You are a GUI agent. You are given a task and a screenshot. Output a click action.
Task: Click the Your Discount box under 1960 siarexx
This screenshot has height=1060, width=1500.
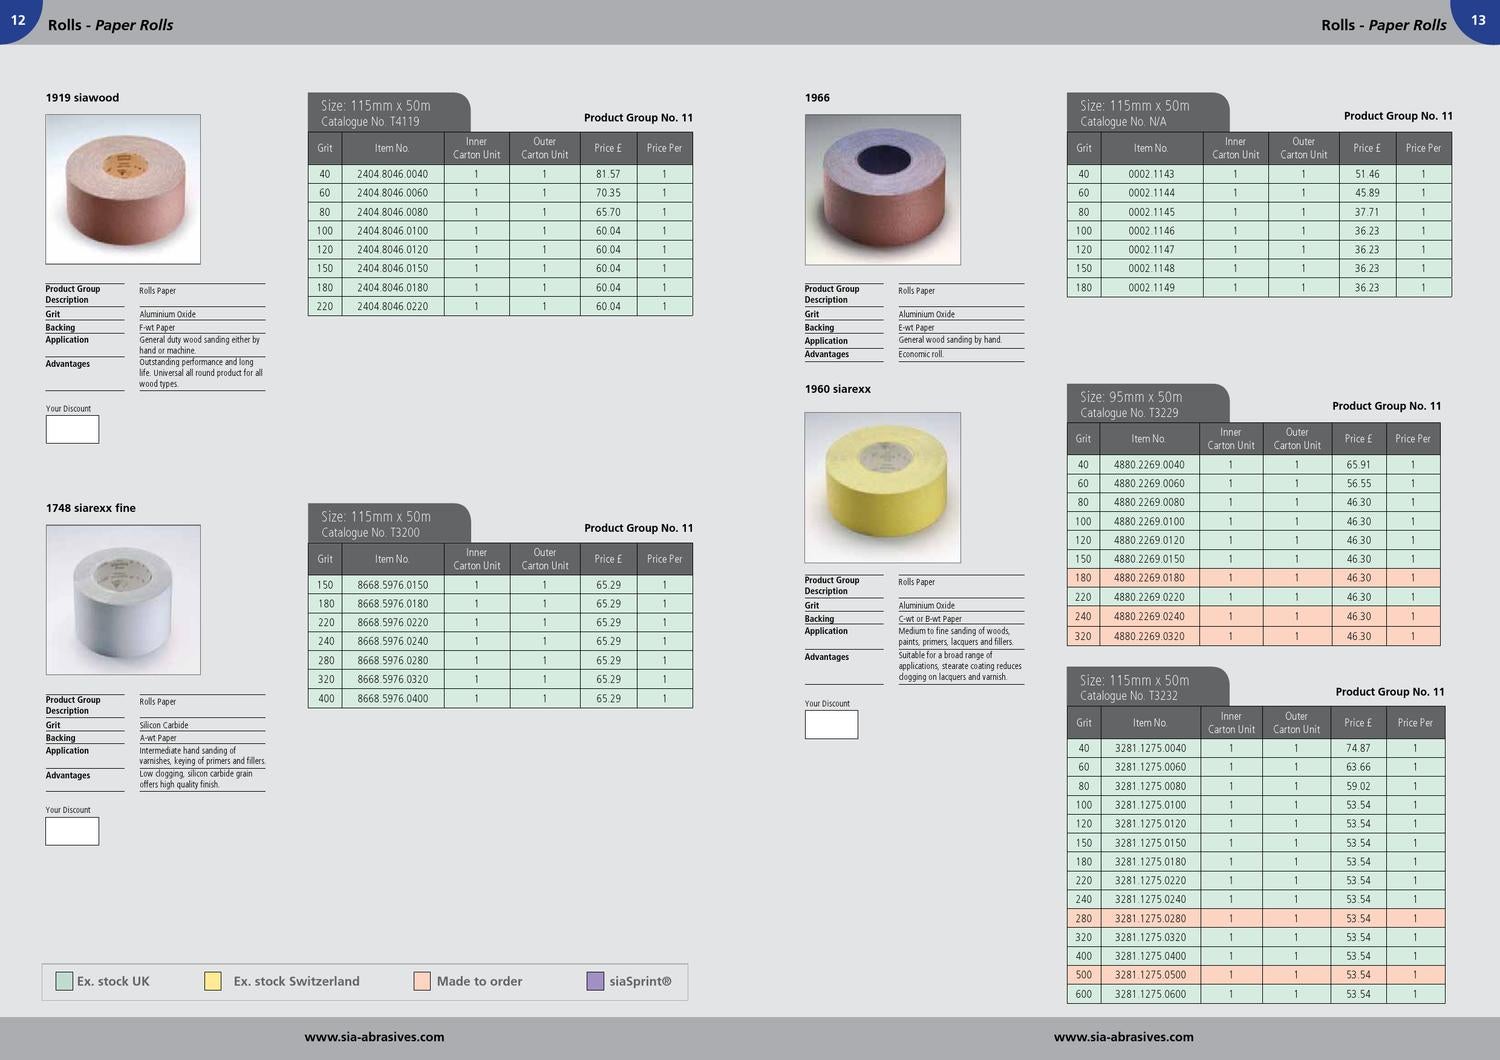pyautogui.click(x=831, y=724)
